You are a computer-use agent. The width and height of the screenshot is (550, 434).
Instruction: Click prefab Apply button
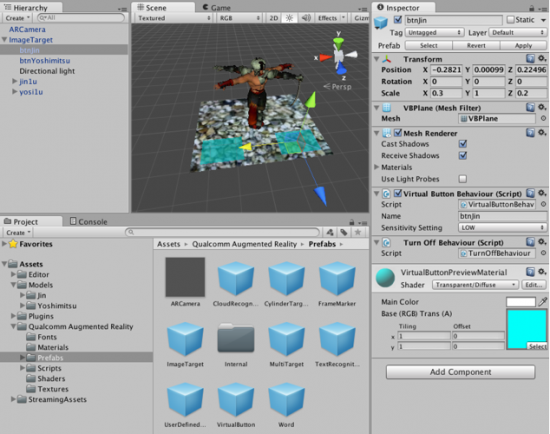coord(523,45)
